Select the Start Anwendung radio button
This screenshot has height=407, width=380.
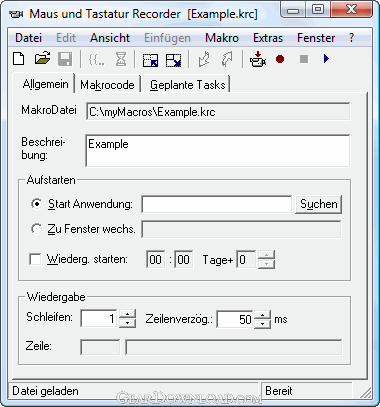[x=36, y=204]
